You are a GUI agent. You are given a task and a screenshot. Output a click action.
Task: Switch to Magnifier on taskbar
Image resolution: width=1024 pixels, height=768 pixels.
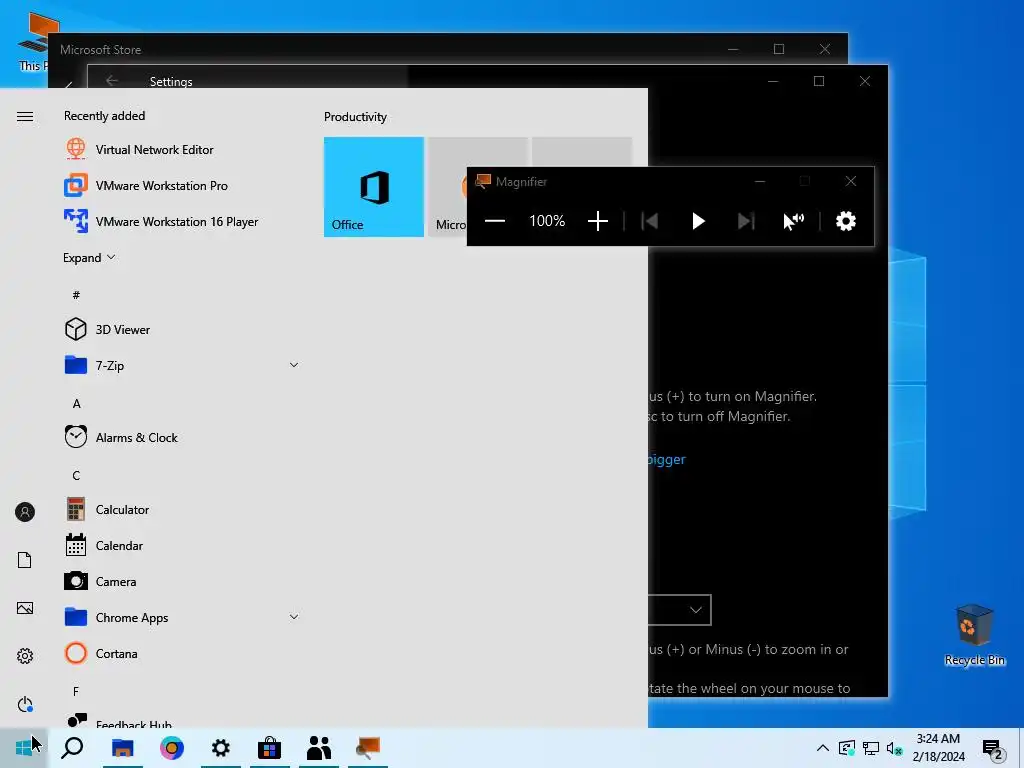pos(368,747)
